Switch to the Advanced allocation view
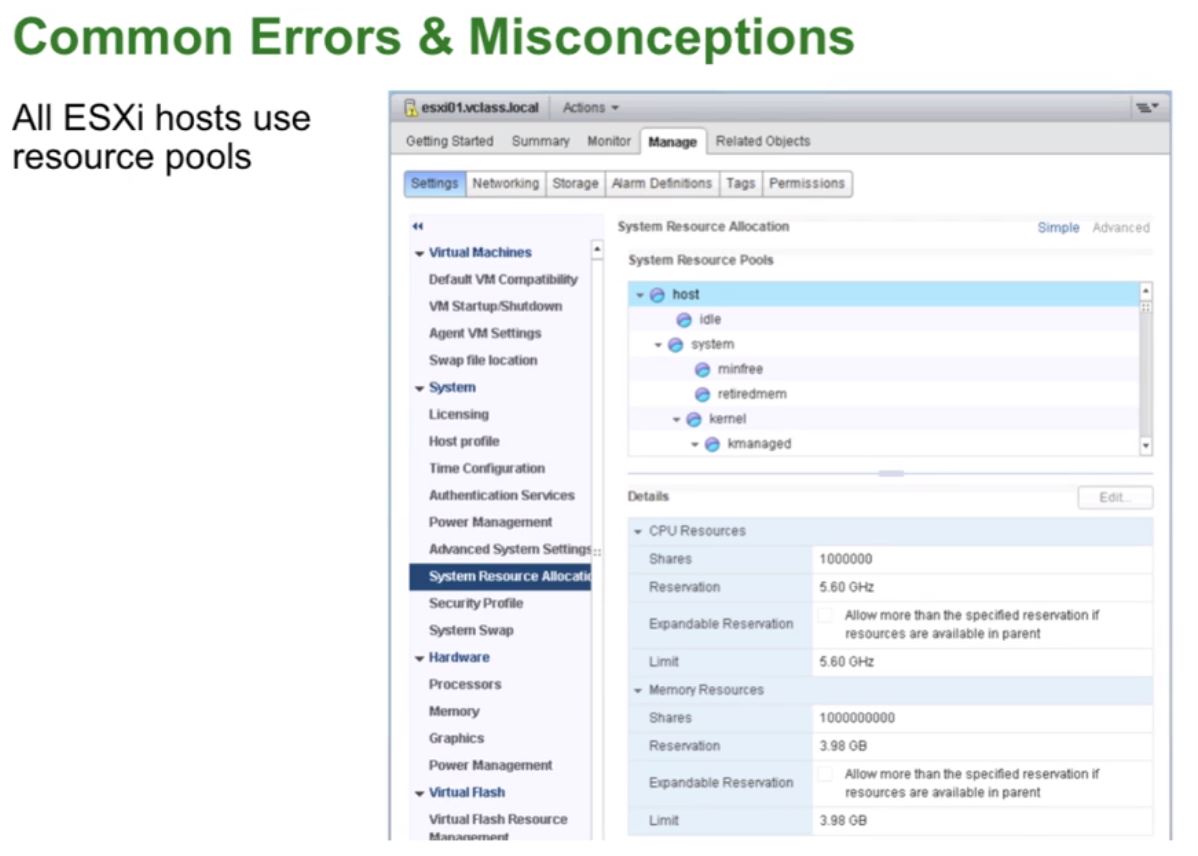 pyautogui.click(x=1122, y=227)
